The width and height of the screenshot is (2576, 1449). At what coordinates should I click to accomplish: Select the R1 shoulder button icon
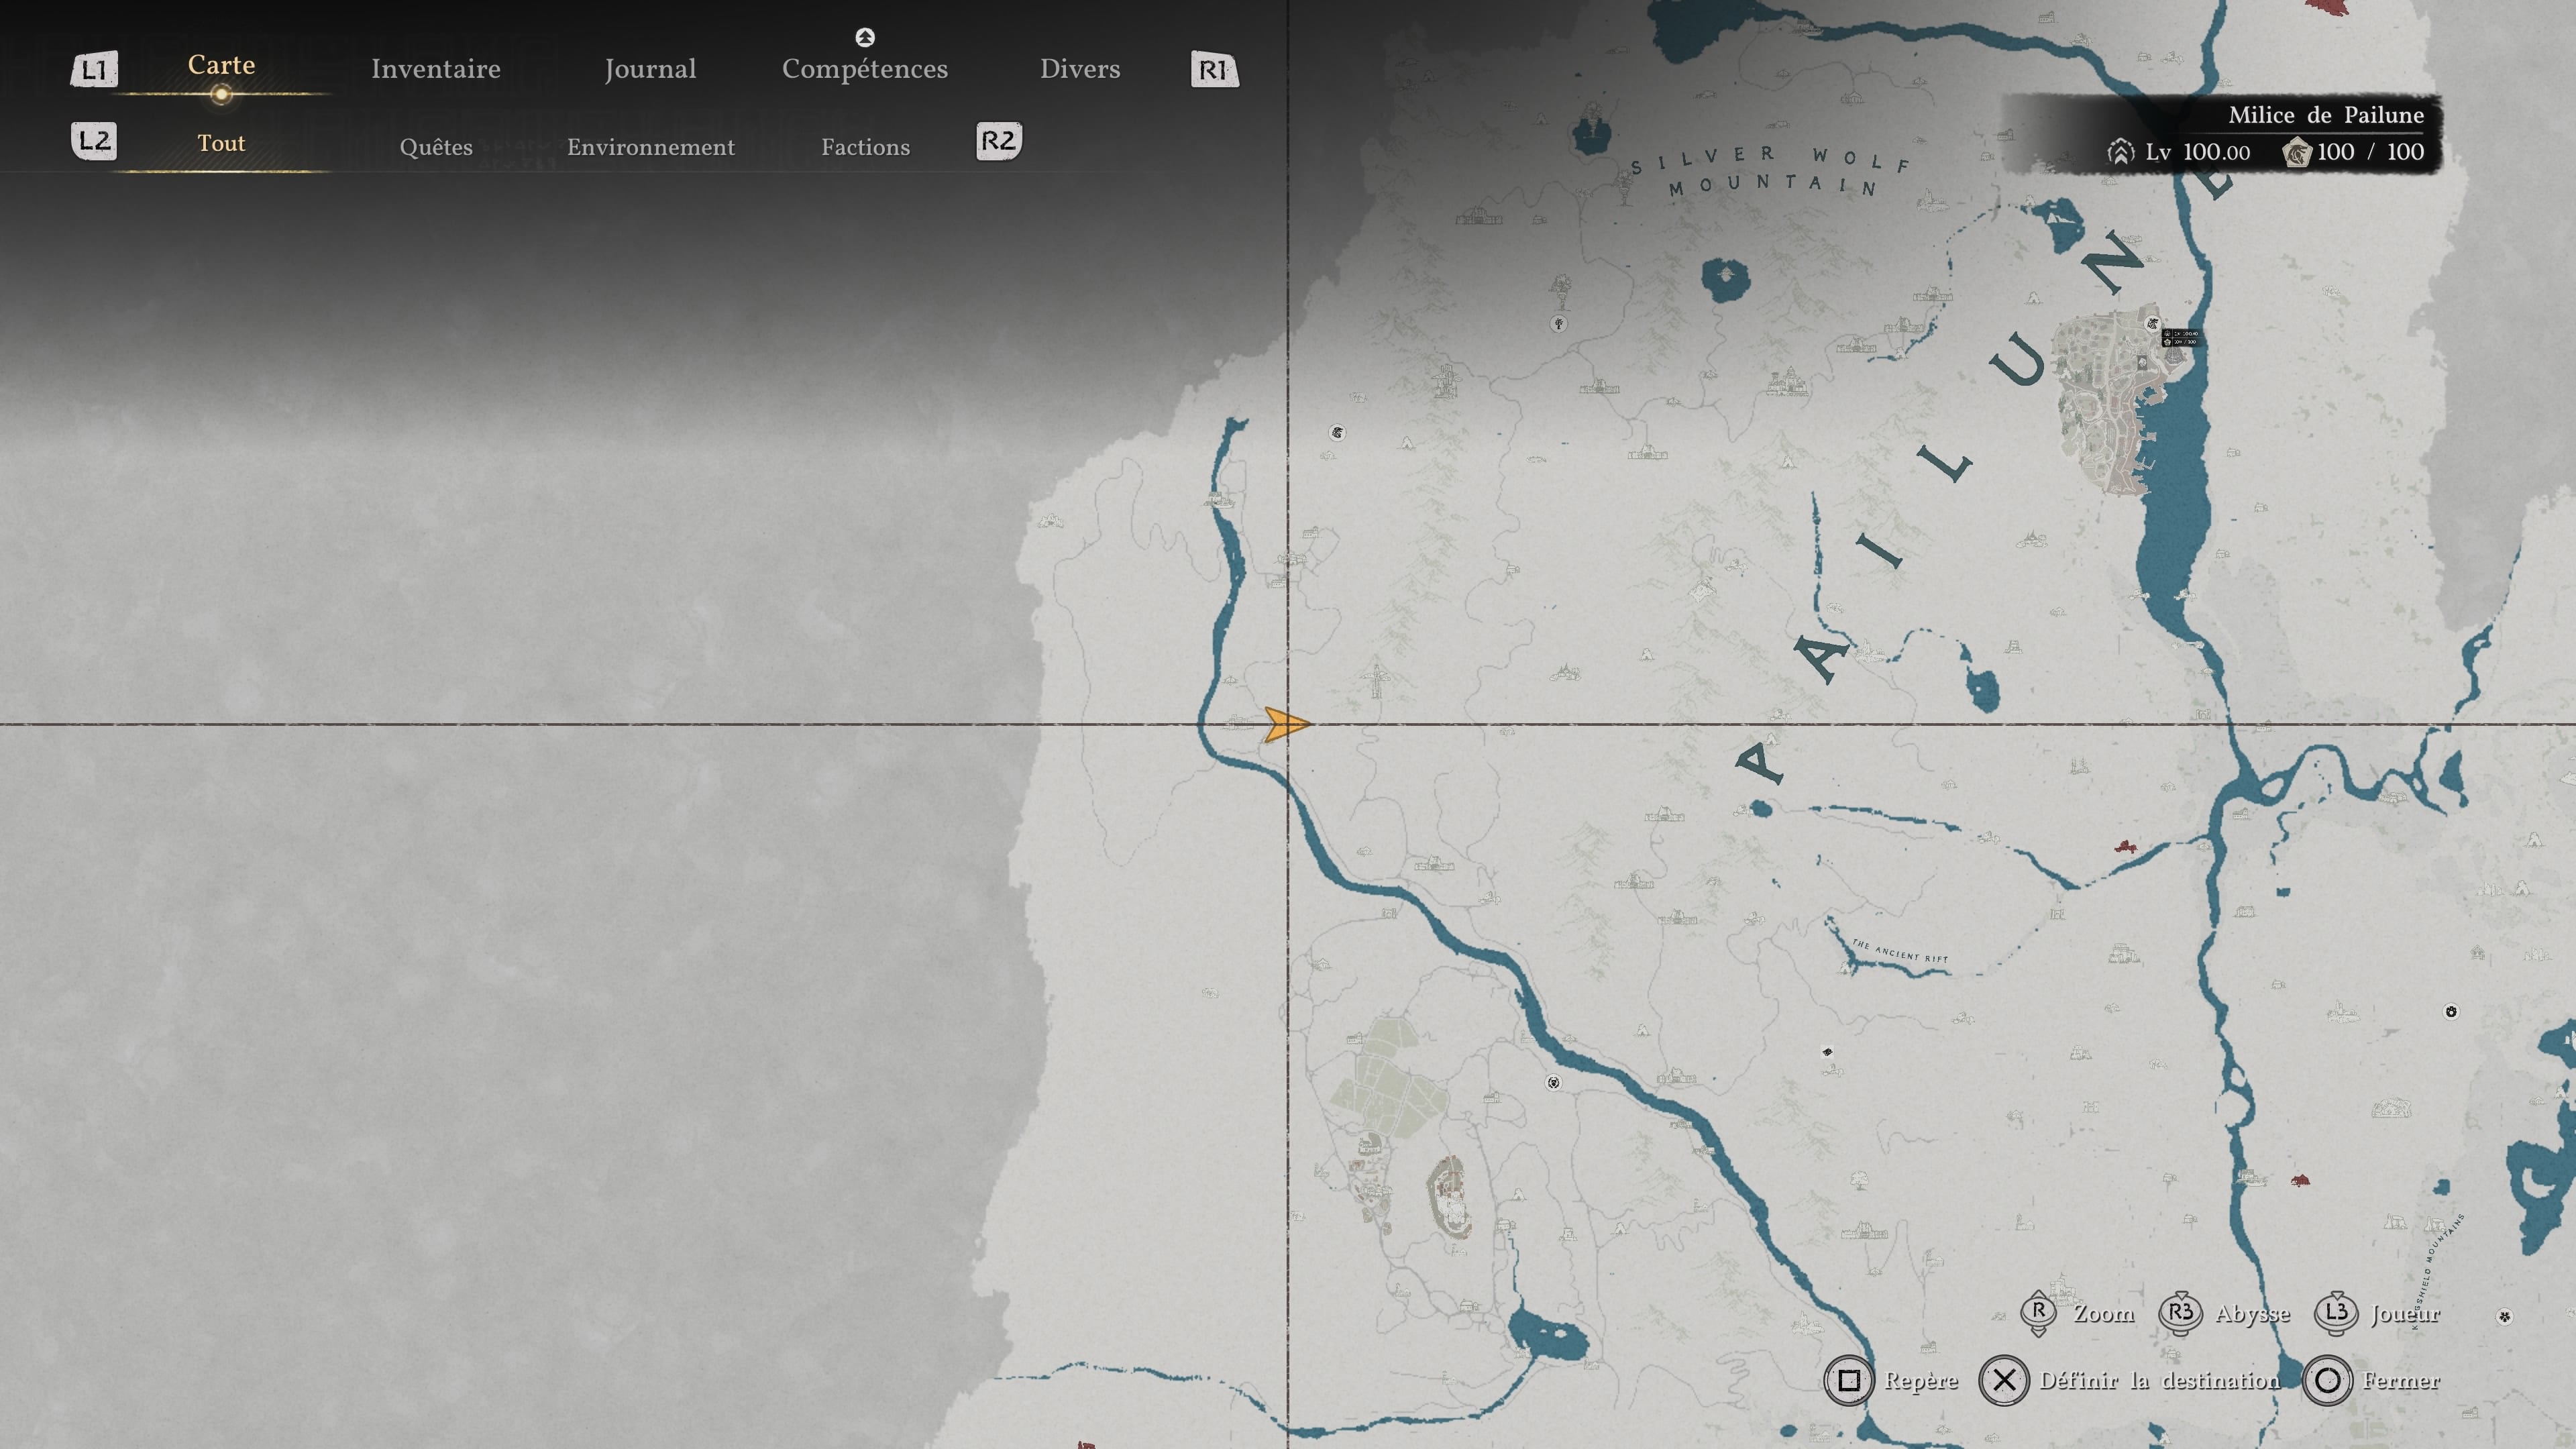(x=1214, y=70)
